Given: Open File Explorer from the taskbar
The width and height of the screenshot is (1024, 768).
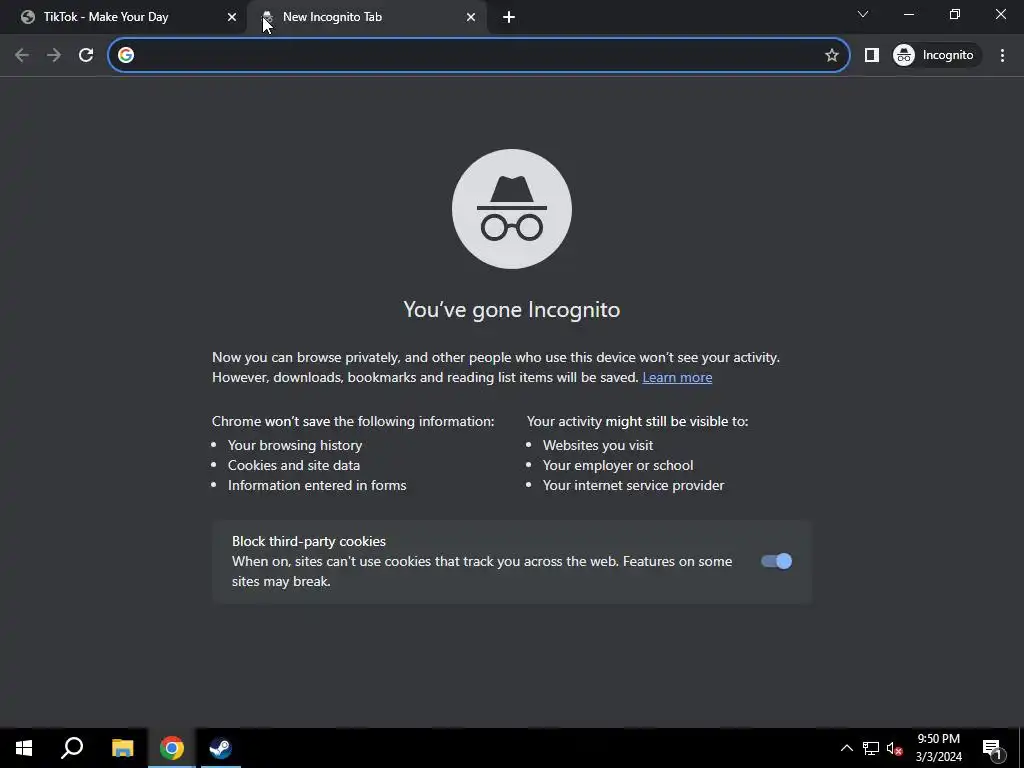Looking at the screenshot, I should pyautogui.click(x=122, y=748).
